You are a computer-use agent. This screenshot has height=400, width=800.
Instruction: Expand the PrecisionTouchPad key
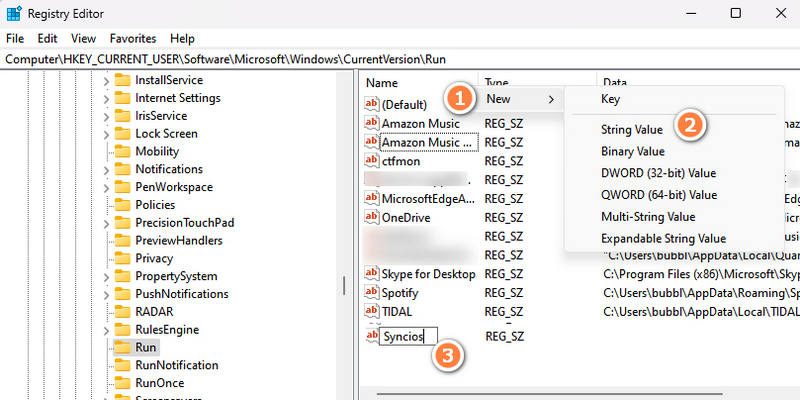click(x=106, y=224)
